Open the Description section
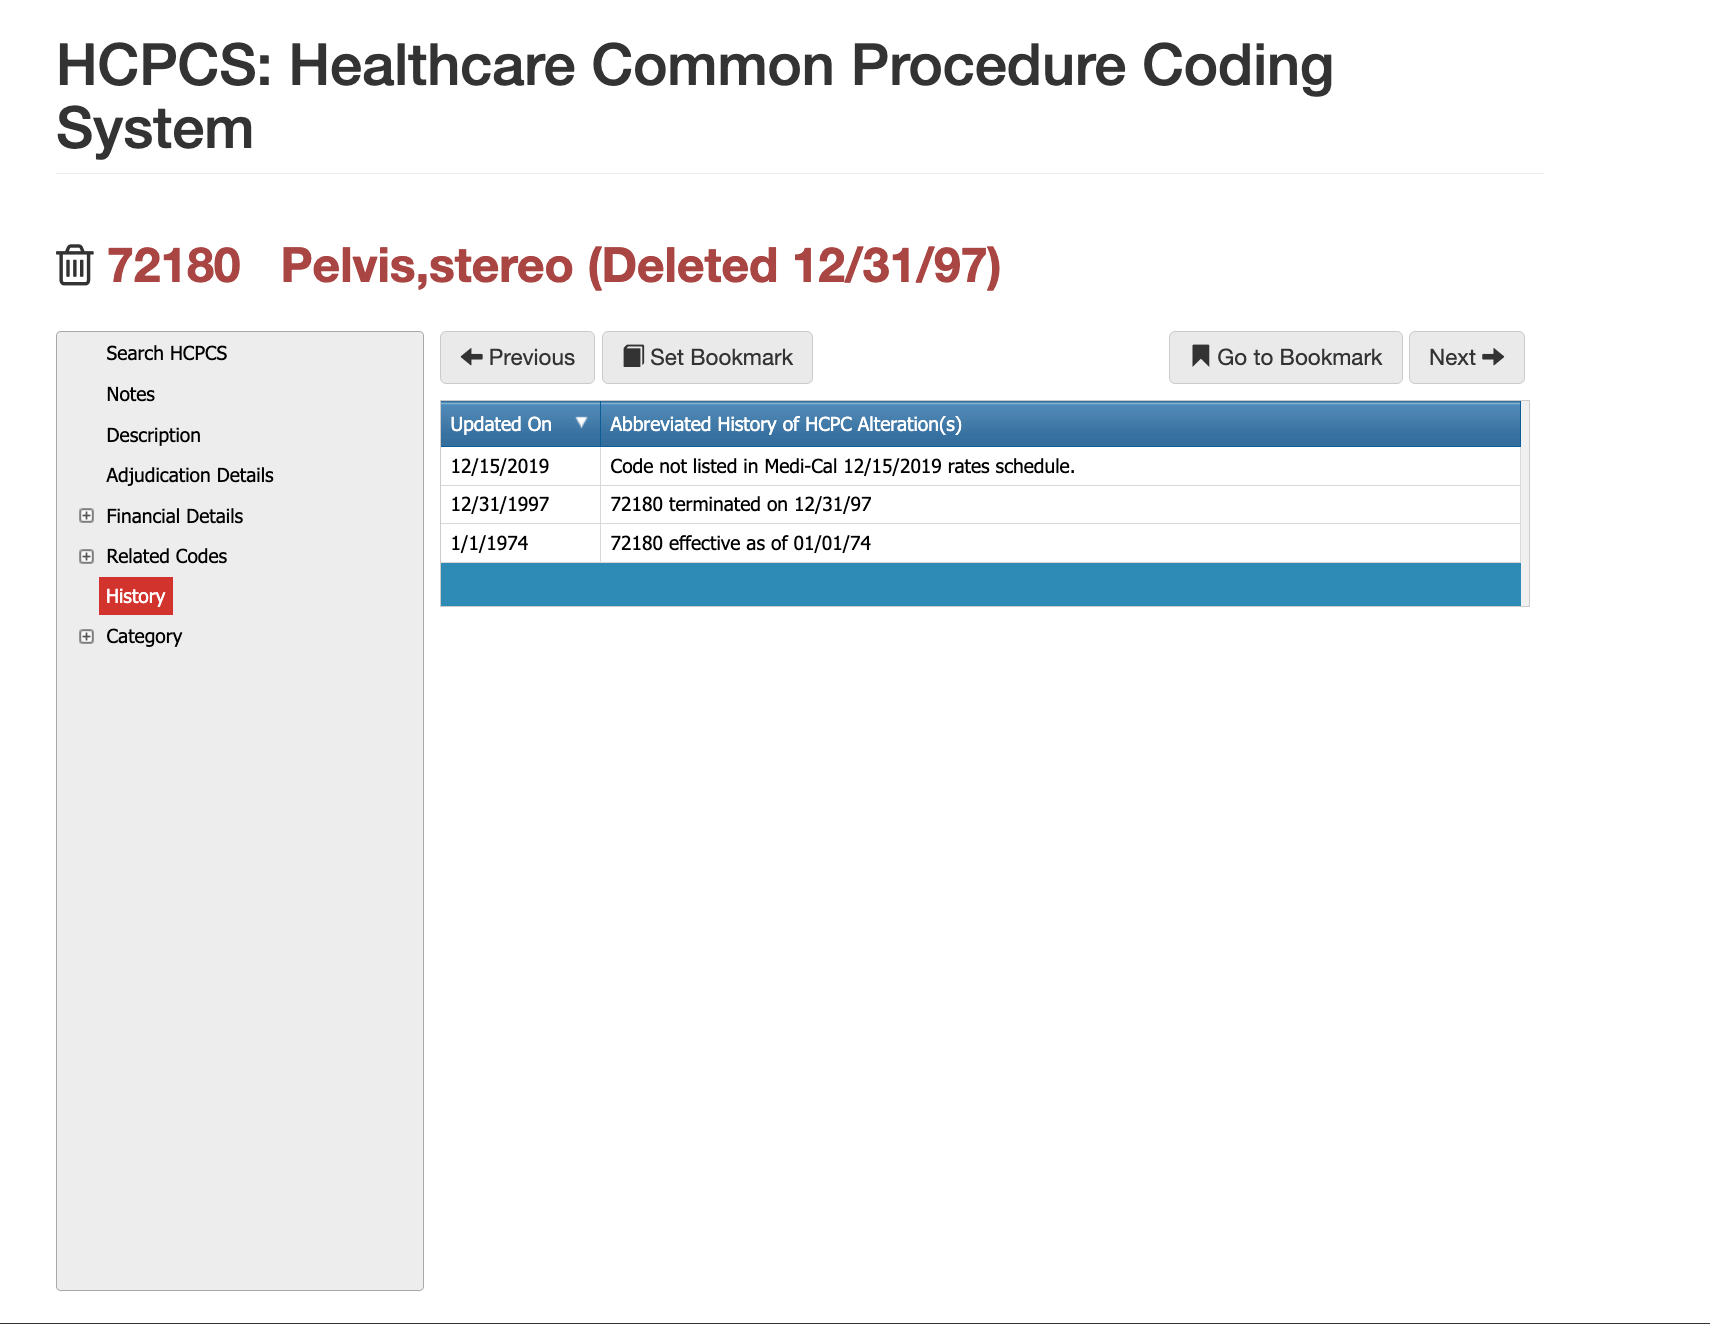Image resolution: width=1710 pixels, height=1344 pixels. click(x=153, y=434)
